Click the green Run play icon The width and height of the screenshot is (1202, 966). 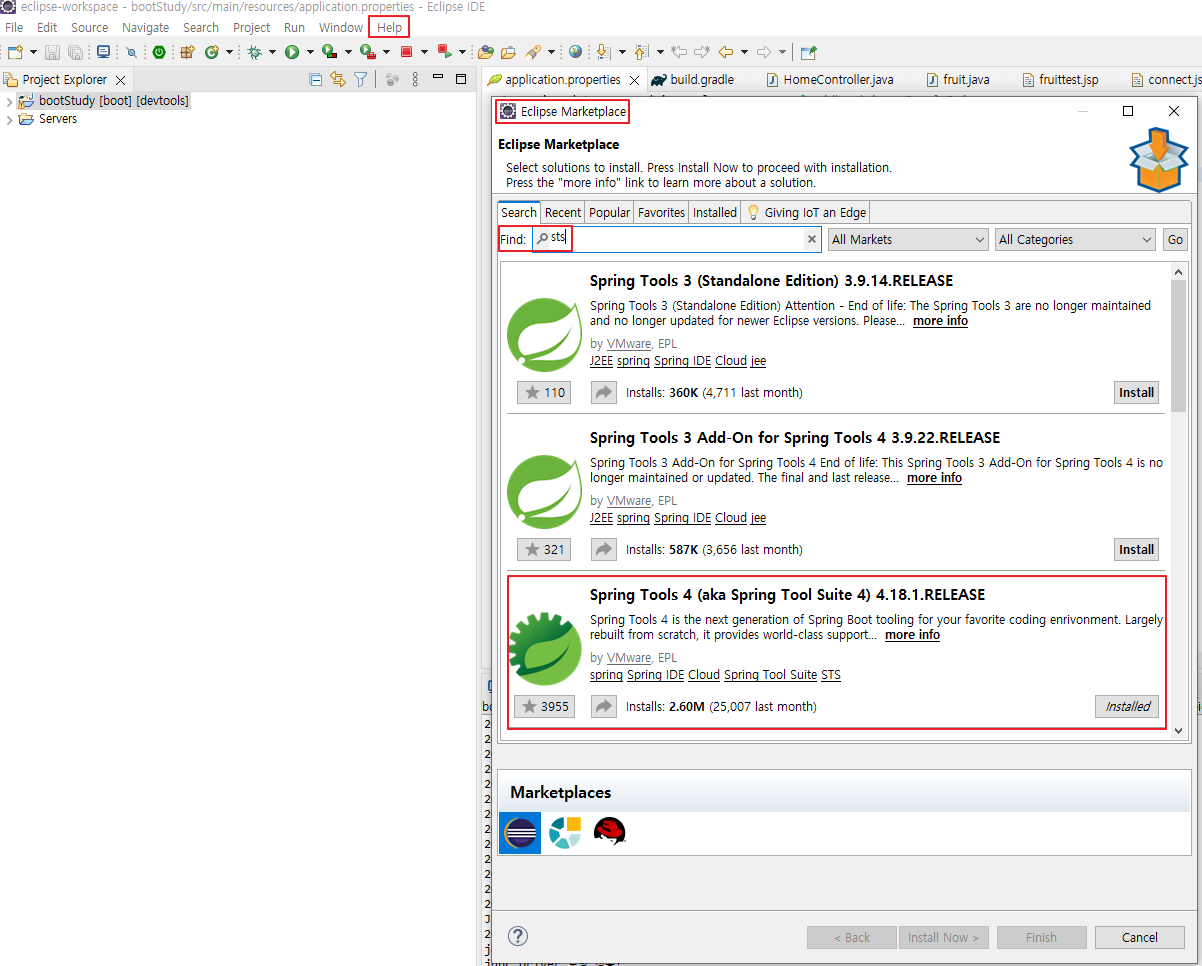click(x=292, y=52)
